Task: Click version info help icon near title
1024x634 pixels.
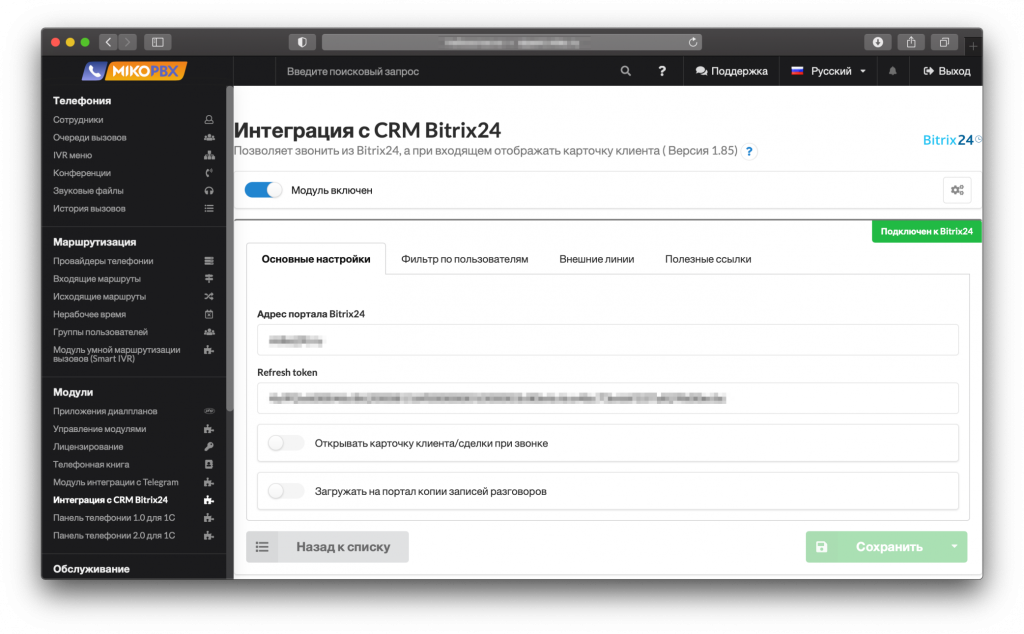Action: (750, 151)
